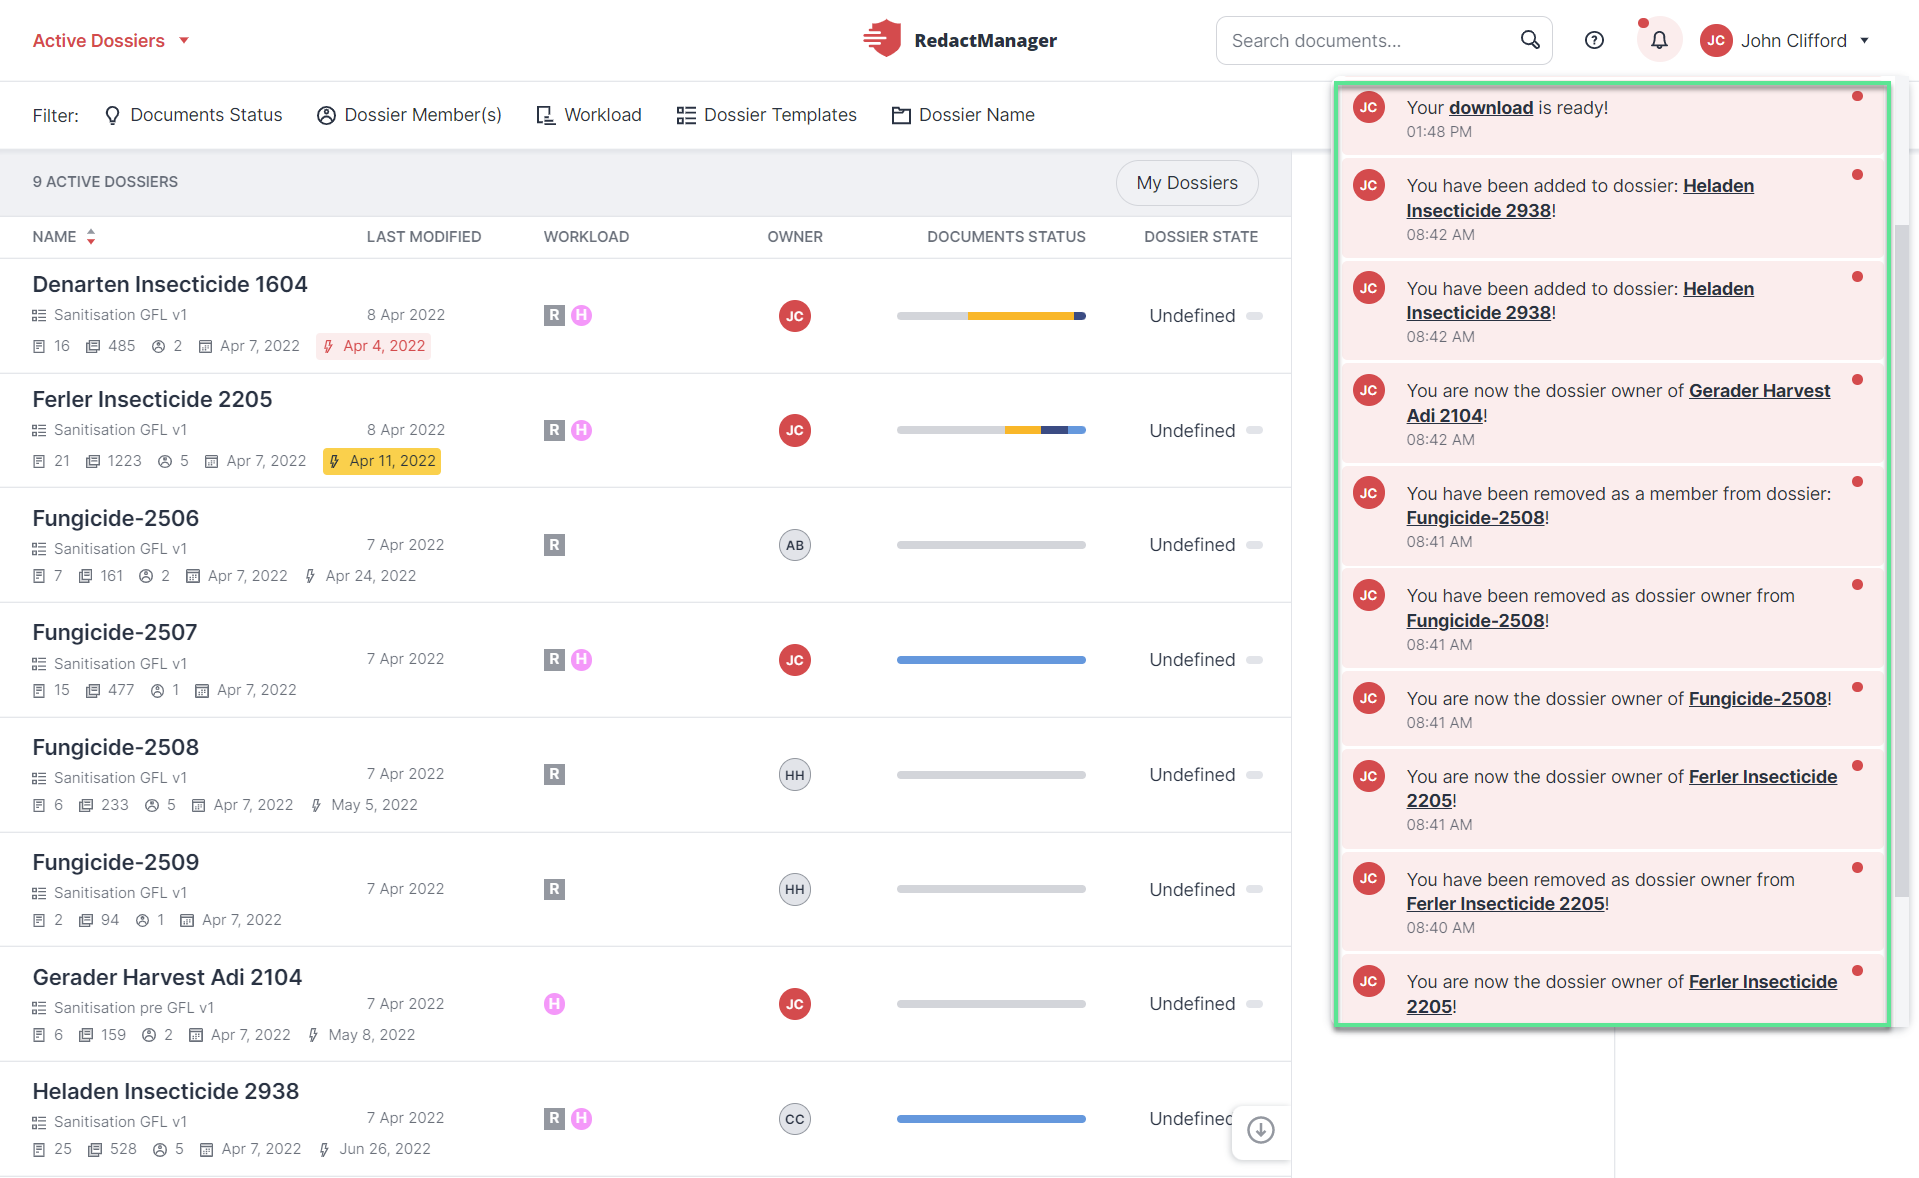Click the search magnifier icon
1919x1178 pixels.
1530,40
